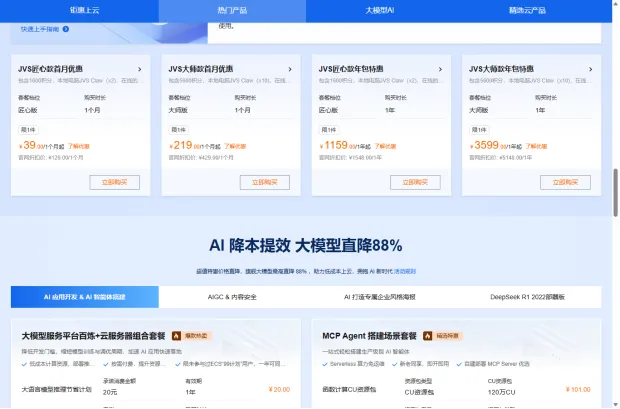620x409 pixels.
Task: Click the 匠心版 value on ¥39 card
Action: coord(28,110)
